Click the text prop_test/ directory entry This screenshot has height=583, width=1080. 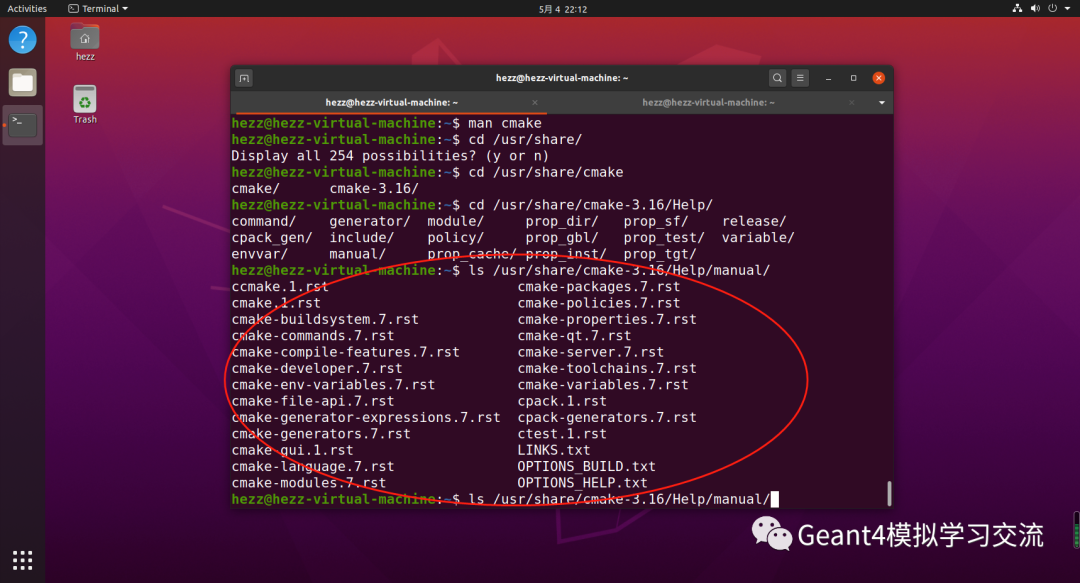[664, 238]
